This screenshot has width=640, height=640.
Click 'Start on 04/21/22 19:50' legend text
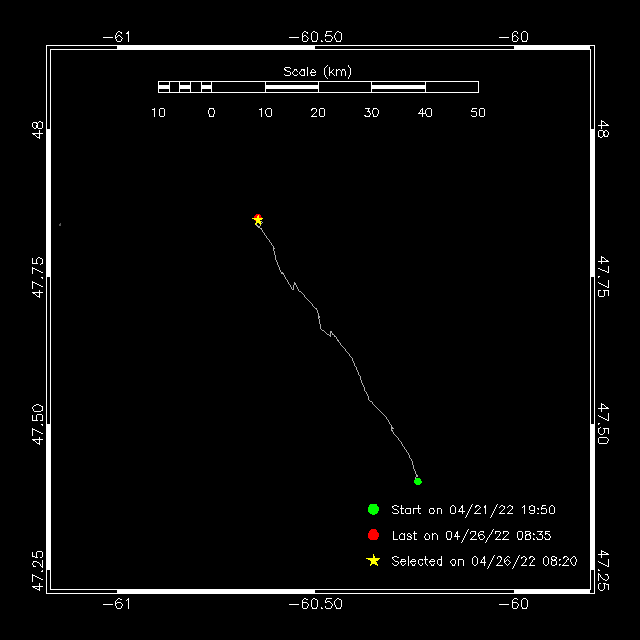coord(473,510)
